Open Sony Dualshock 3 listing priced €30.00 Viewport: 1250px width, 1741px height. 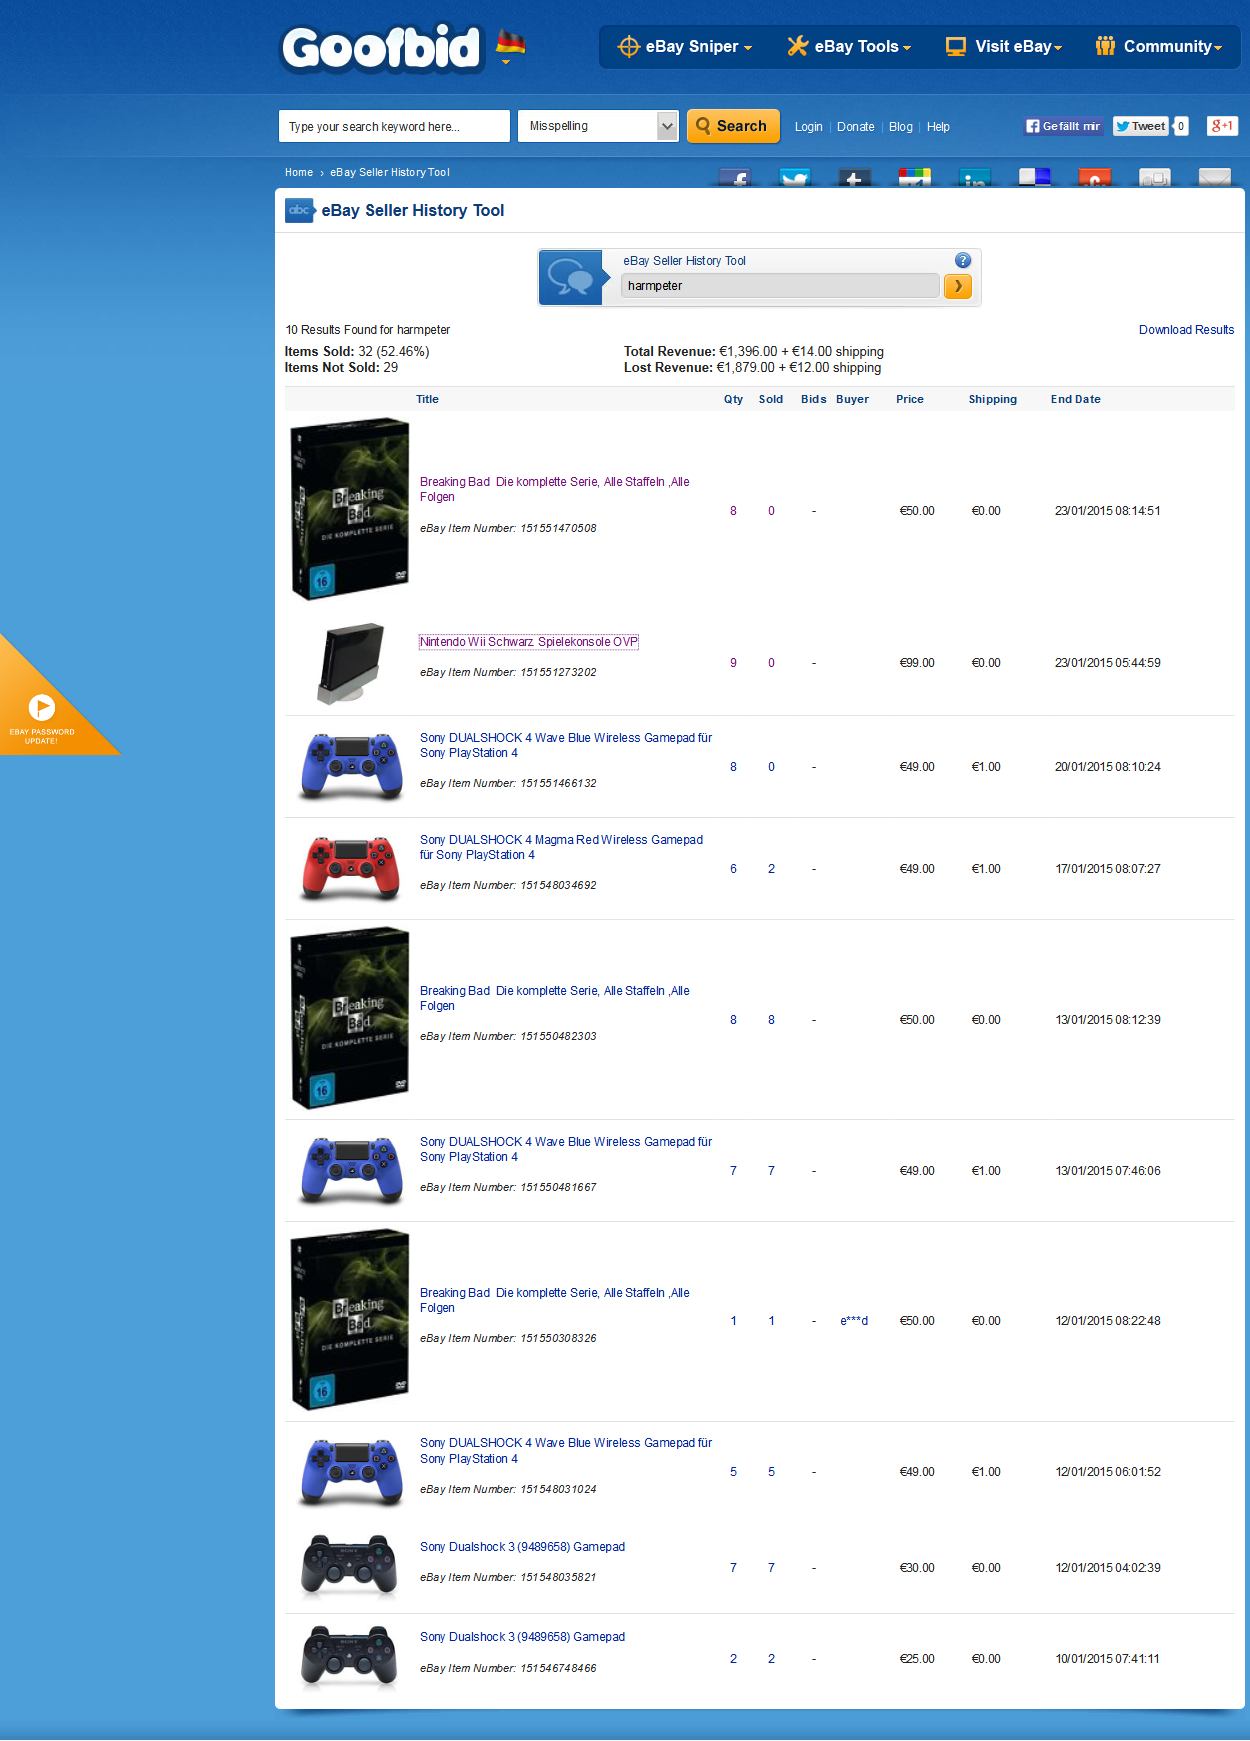pos(522,1547)
